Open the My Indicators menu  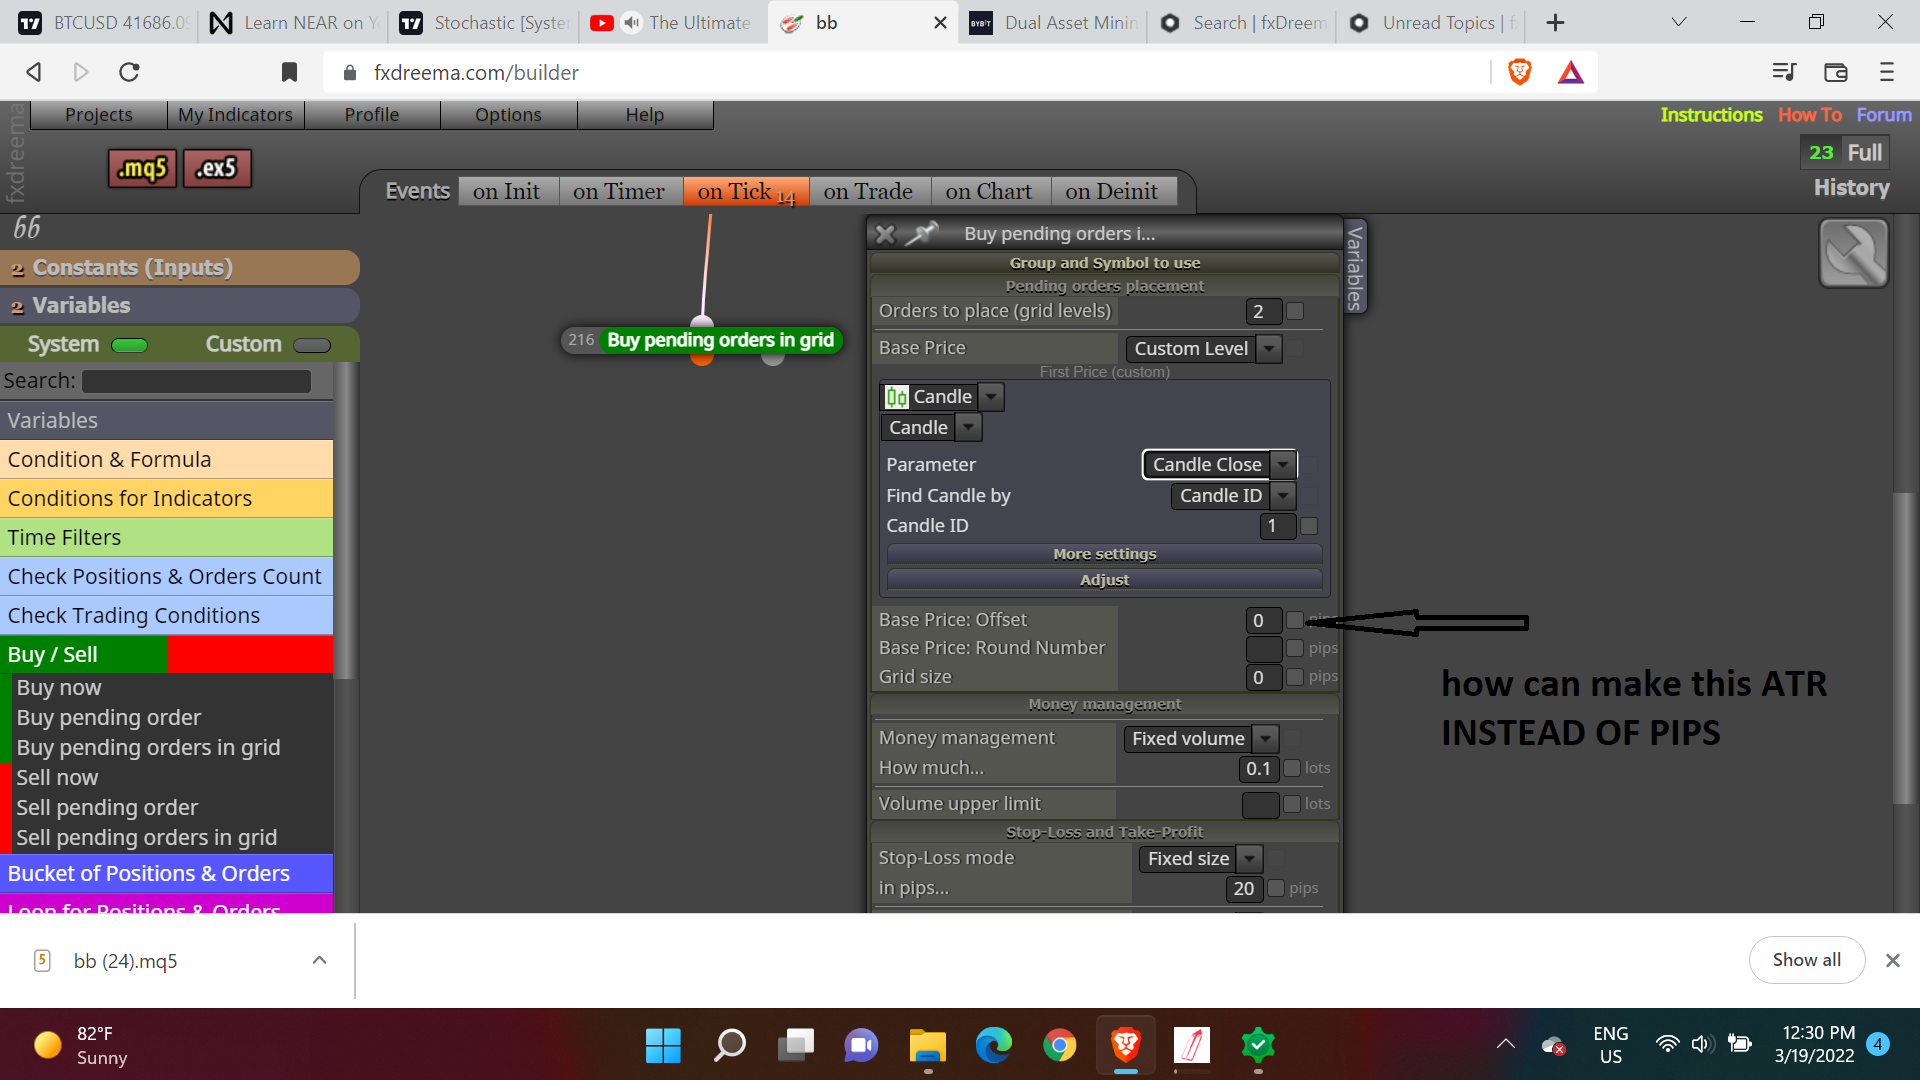235,115
